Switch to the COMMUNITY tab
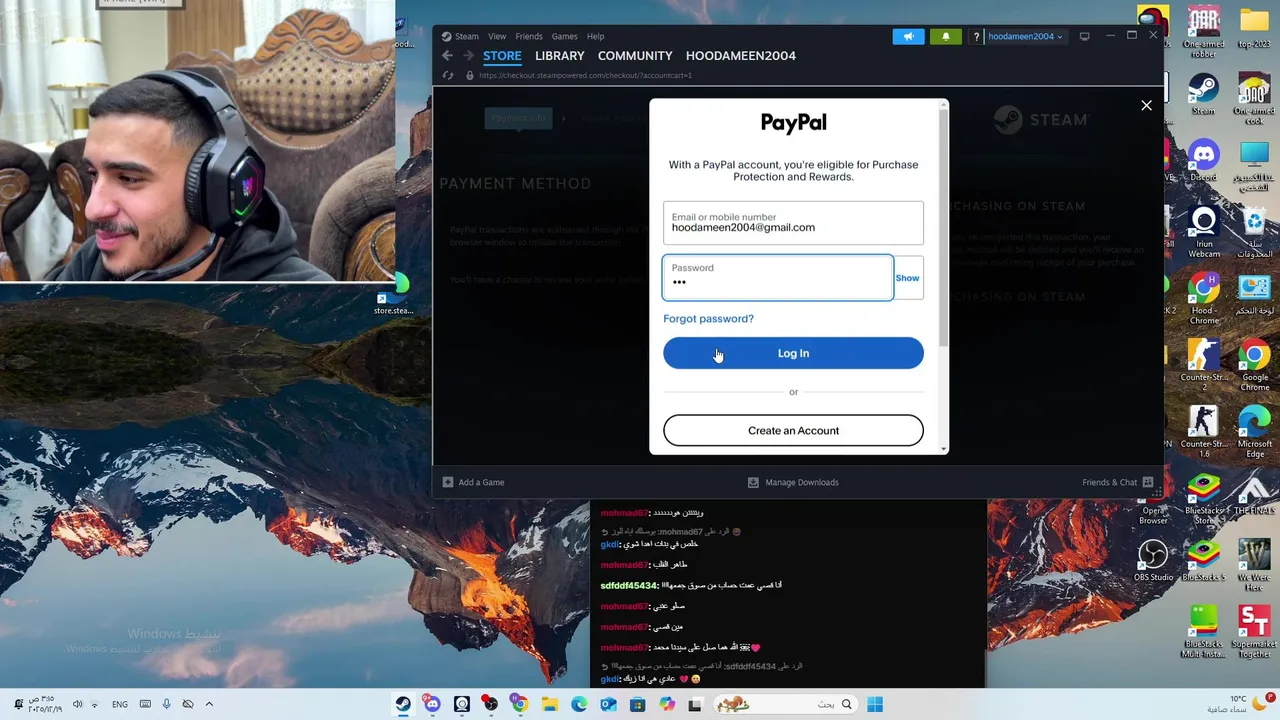The image size is (1280, 720). point(635,56)
